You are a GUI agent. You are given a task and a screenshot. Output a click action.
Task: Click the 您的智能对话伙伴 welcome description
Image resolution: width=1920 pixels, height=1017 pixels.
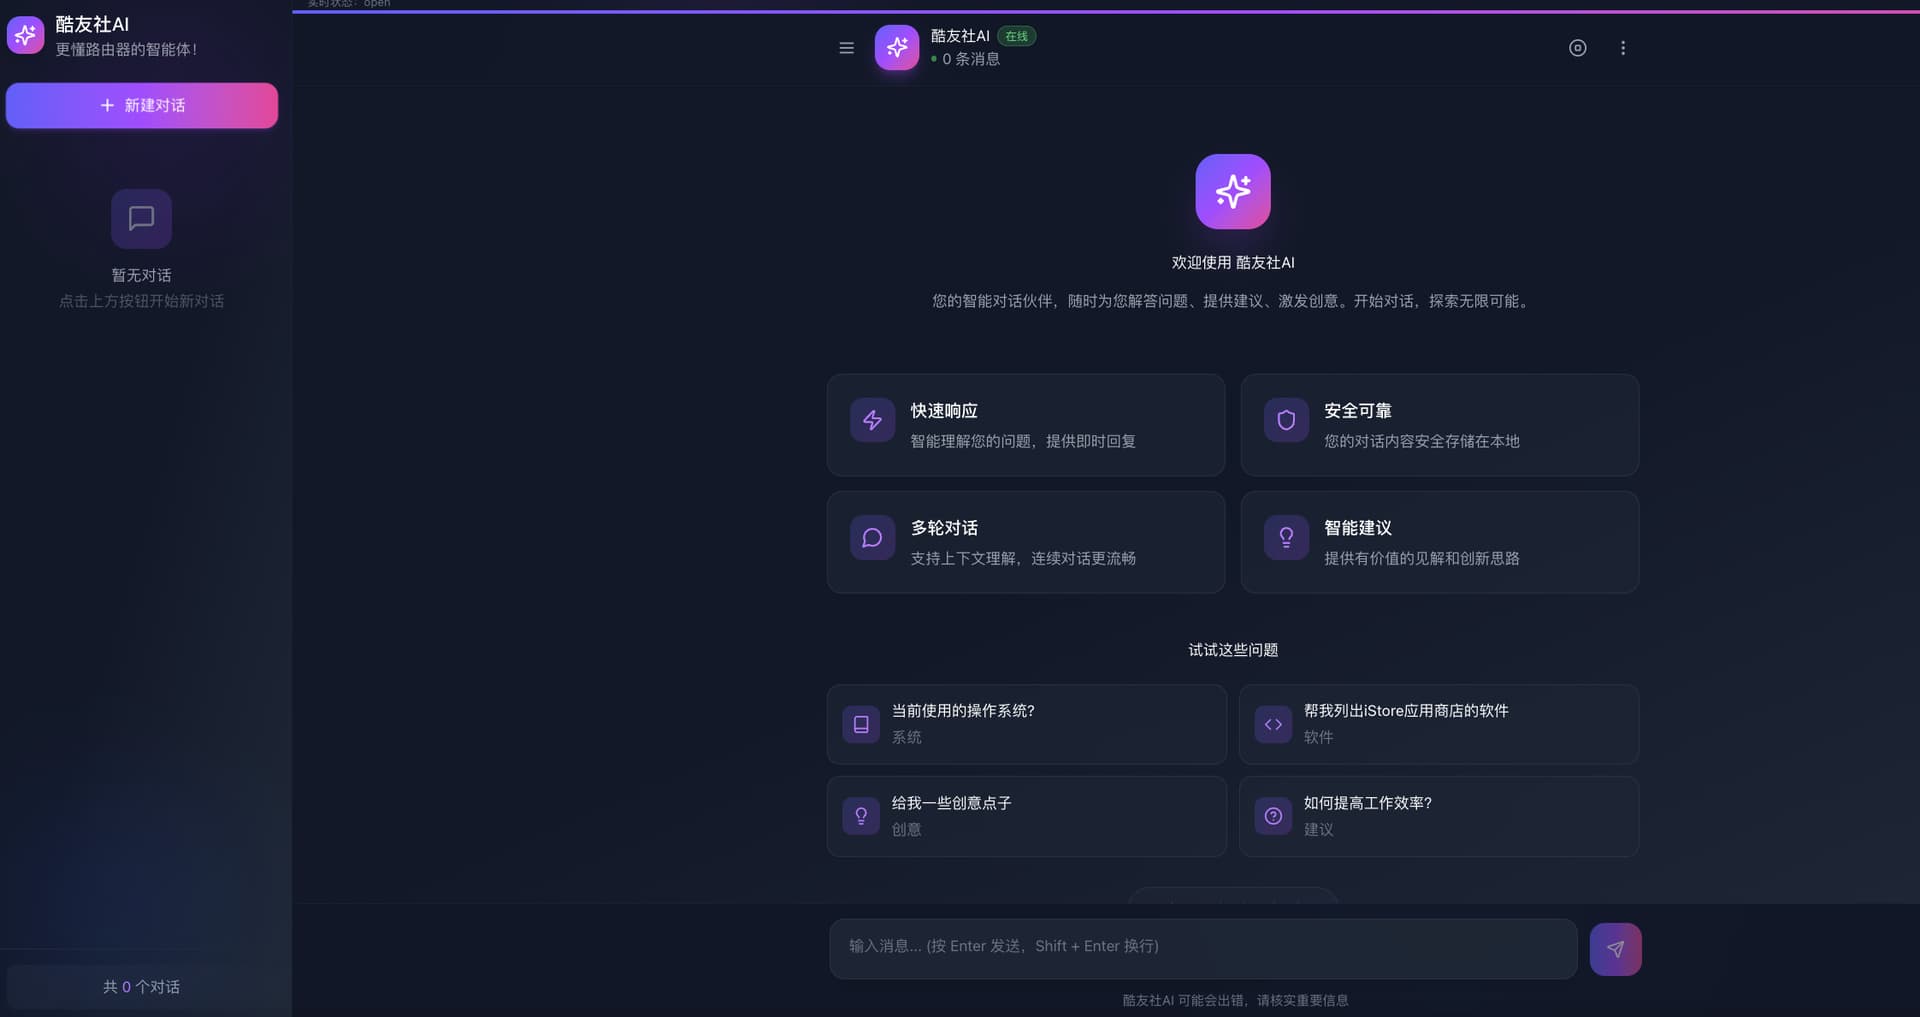(1233, 301)
